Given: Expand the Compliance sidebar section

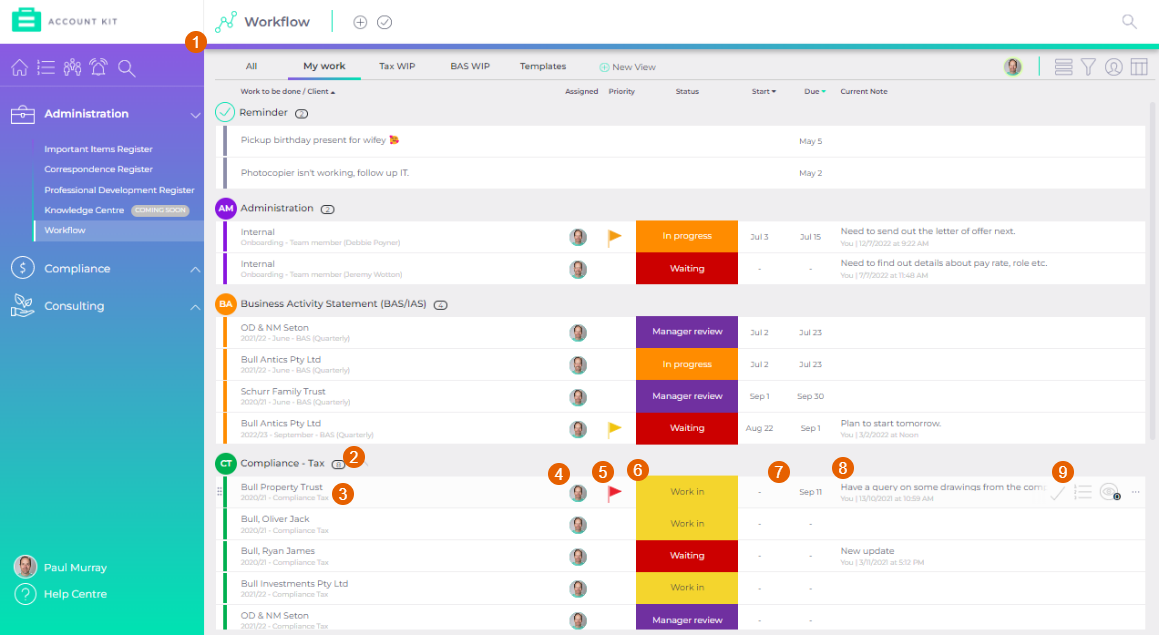Looking at the screenshot, I should coord(195,269).
